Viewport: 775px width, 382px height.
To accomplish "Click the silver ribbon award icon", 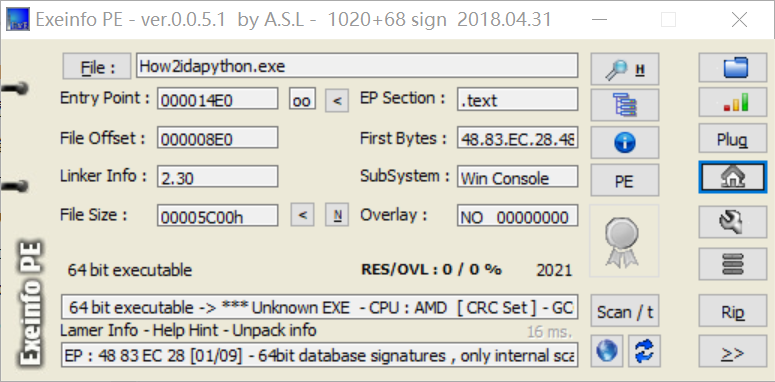I will point(624,241).
